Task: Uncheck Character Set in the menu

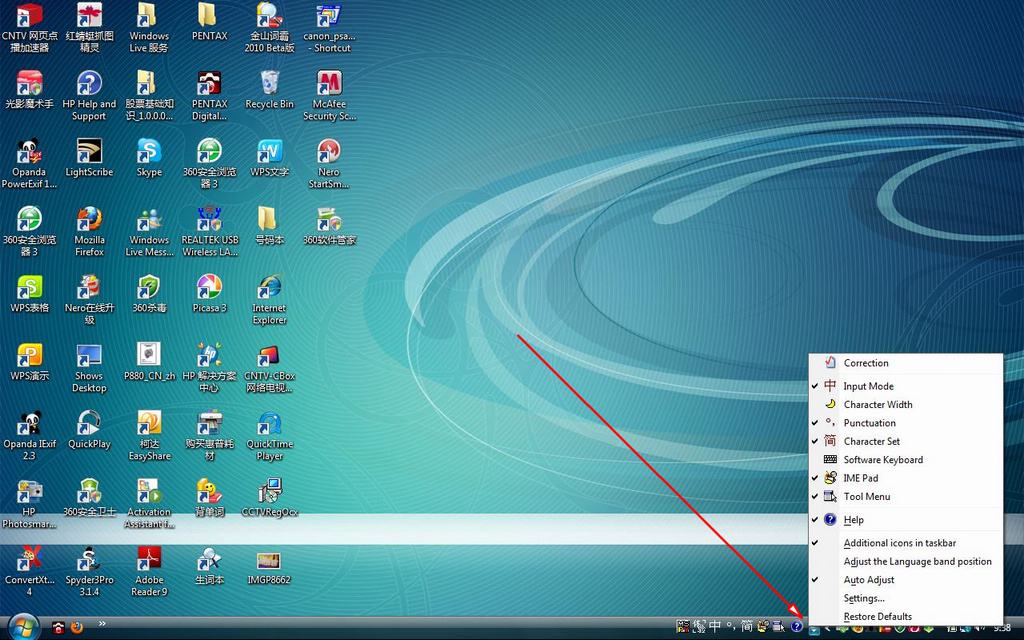Action: (x=905, y=441)
